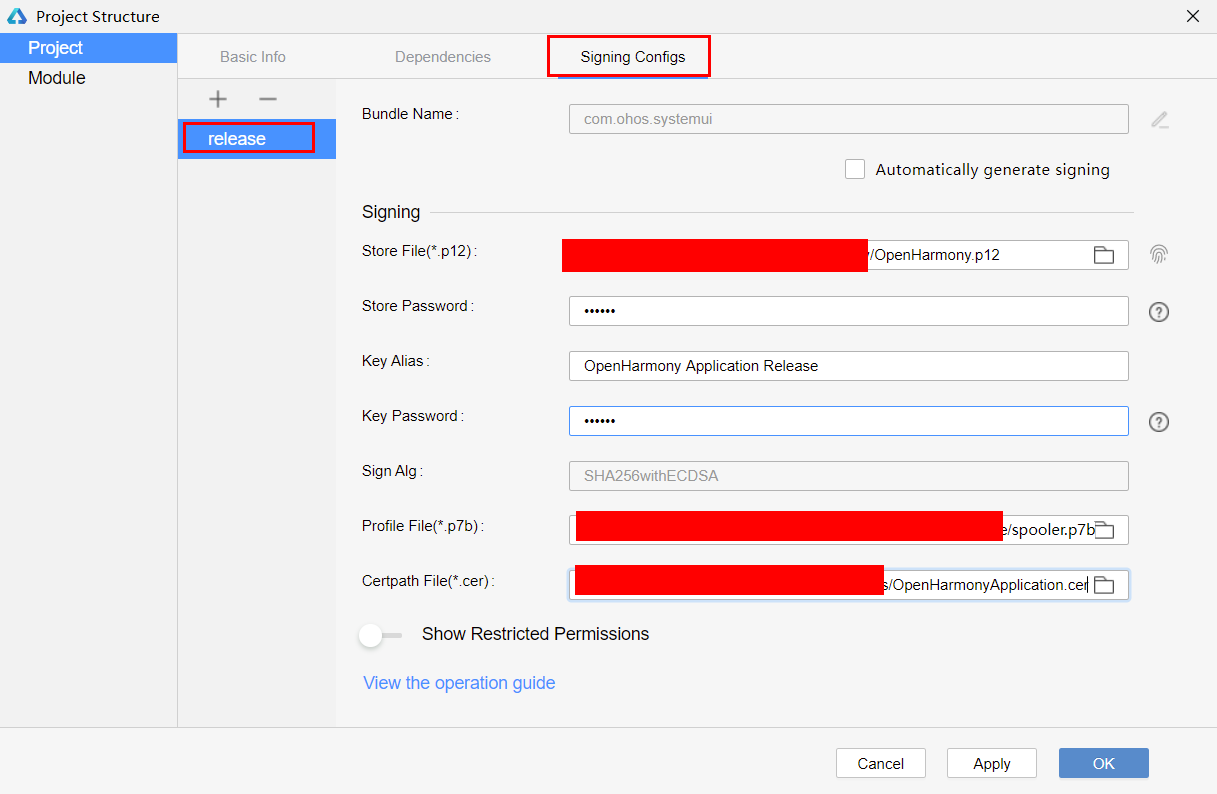
Task: Select Module in the left sidebar
Action: (57, 78)
